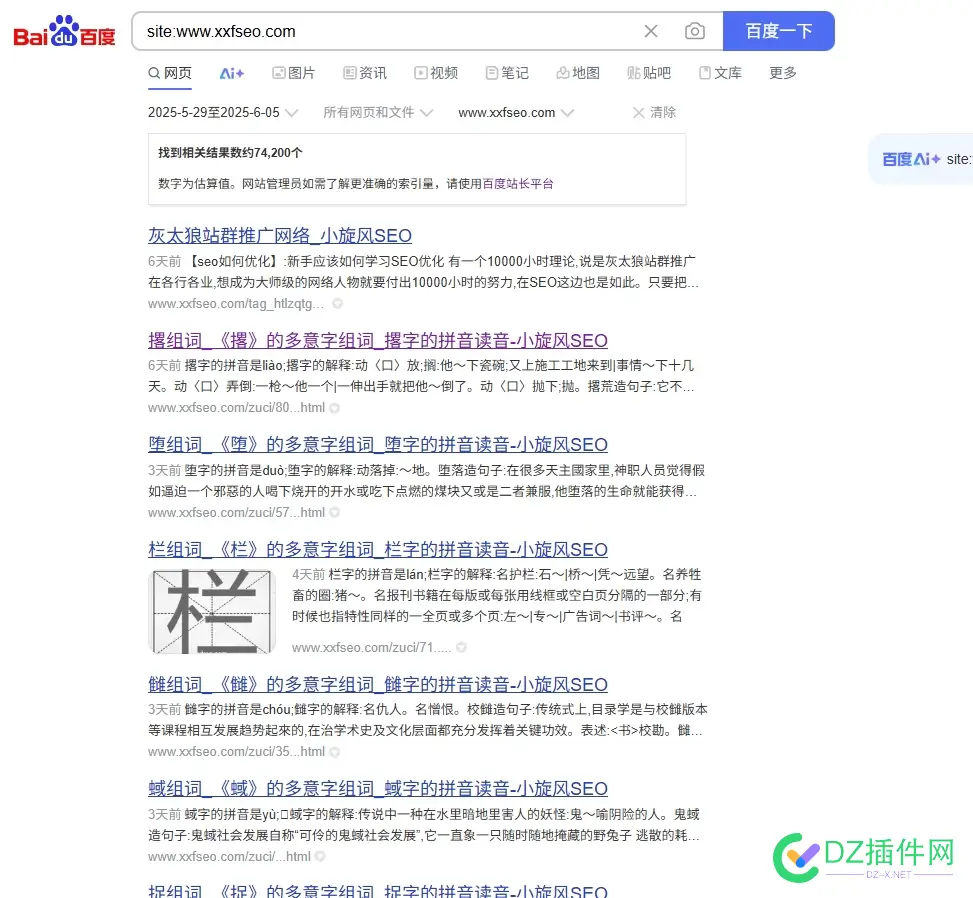Open the 贴吧 tab
The height and width of the screenshot is (898, 973).
[649, 73]
